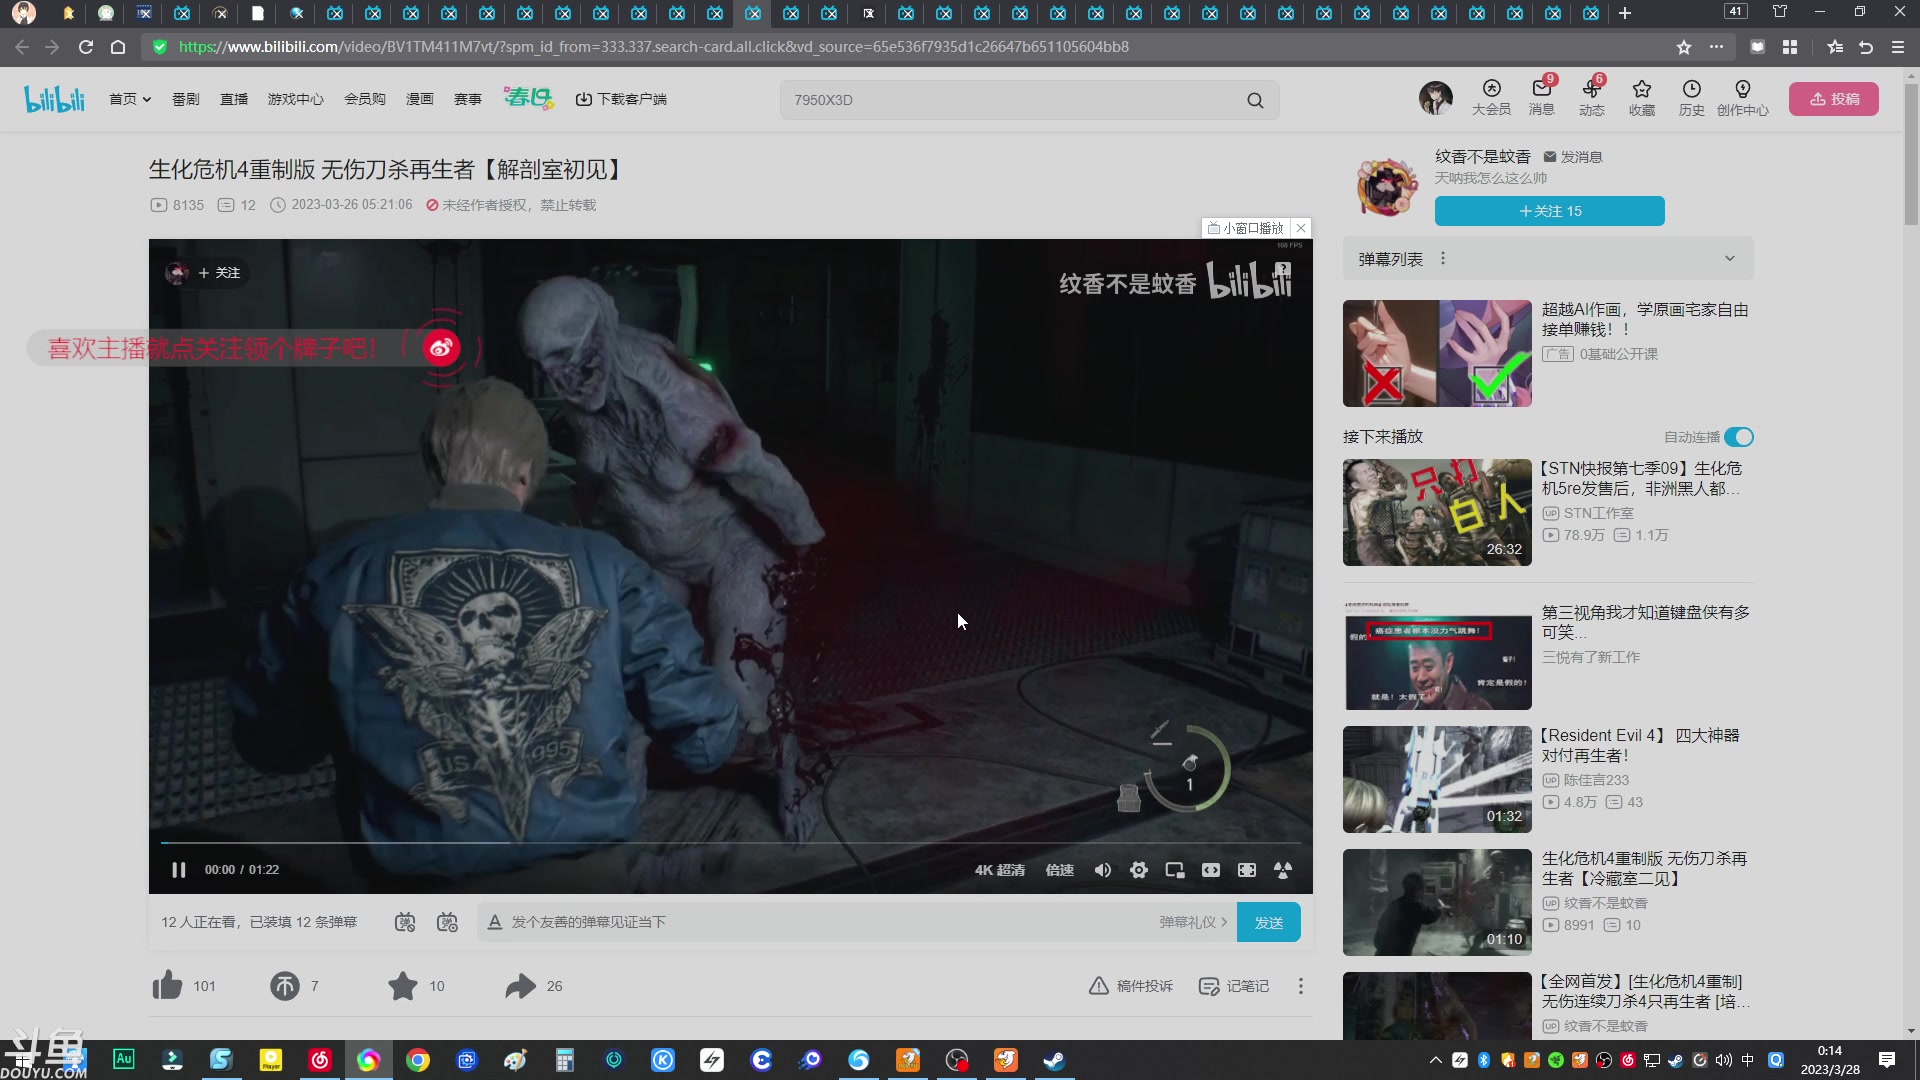The image size is (1920, 1080).
Task: Click 发消息 to message uploader
Action: coord(1573,157)
